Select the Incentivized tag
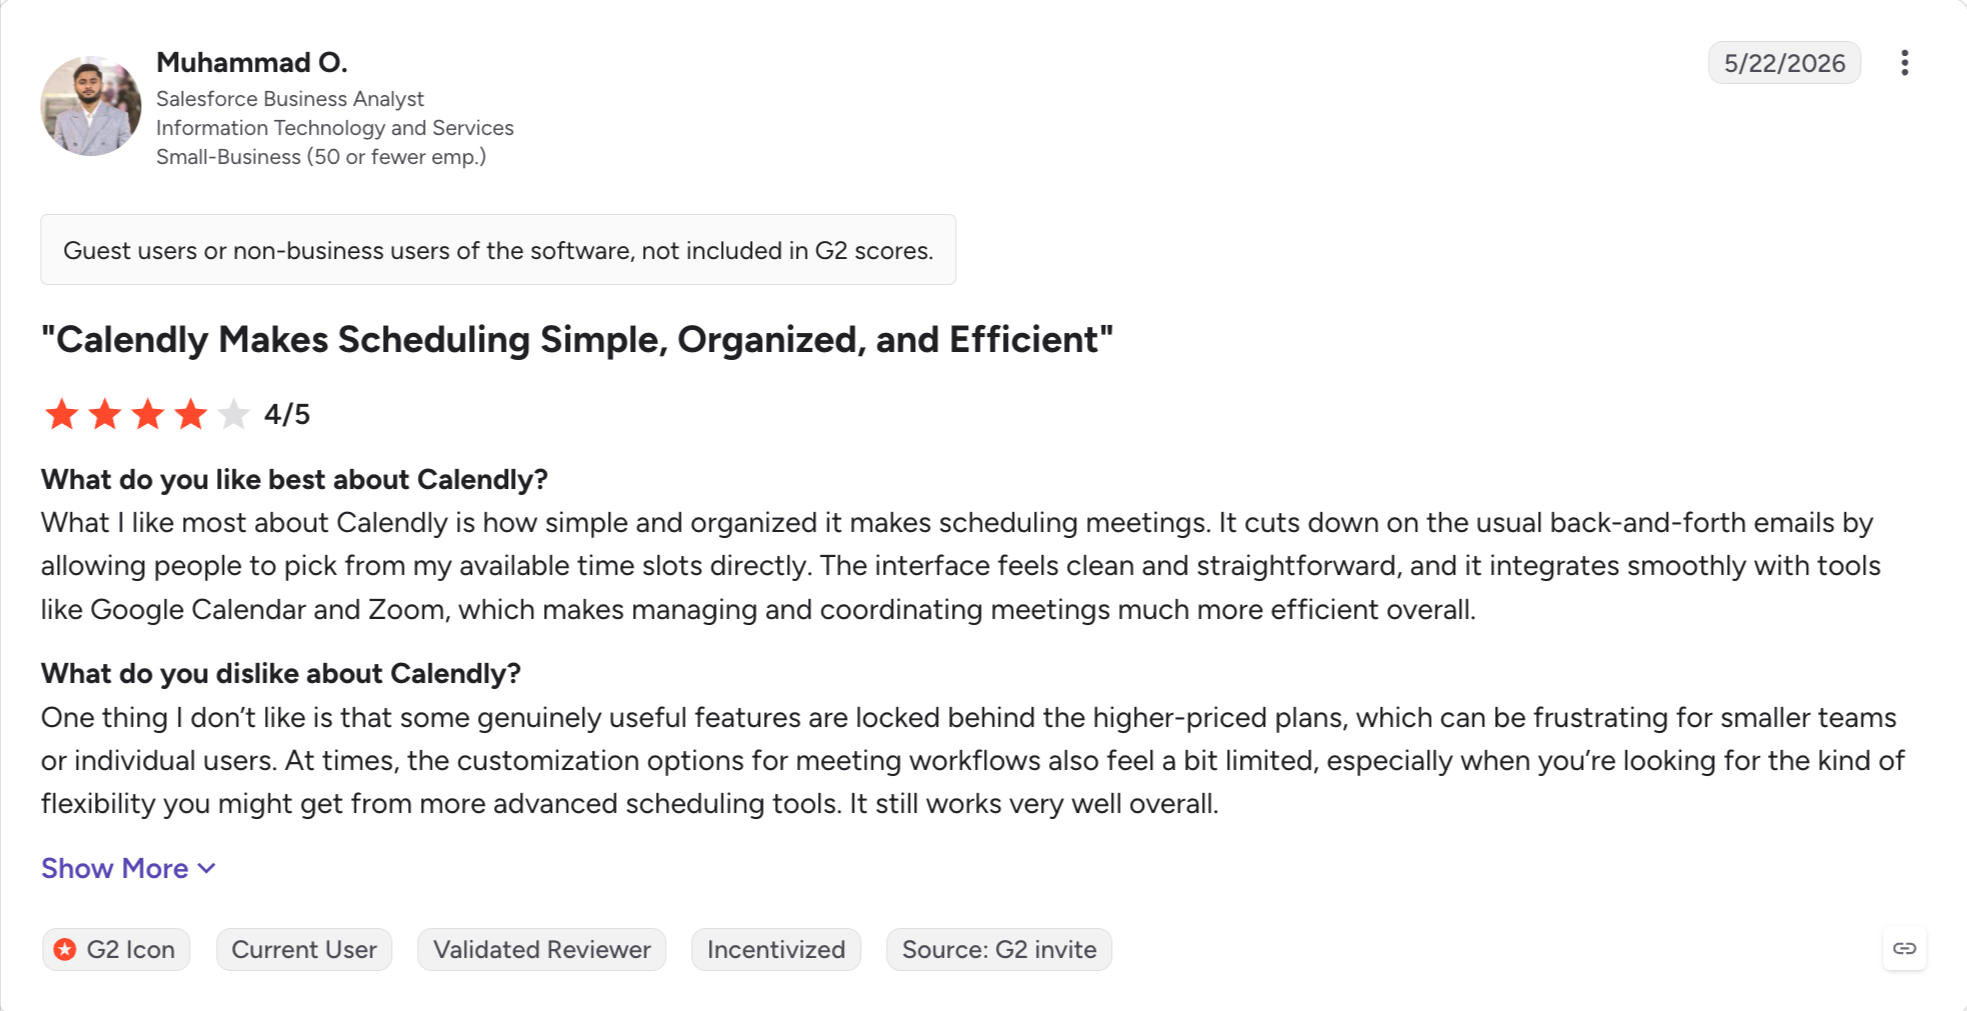The image size is (1967, 1011). tap(776, 949)
